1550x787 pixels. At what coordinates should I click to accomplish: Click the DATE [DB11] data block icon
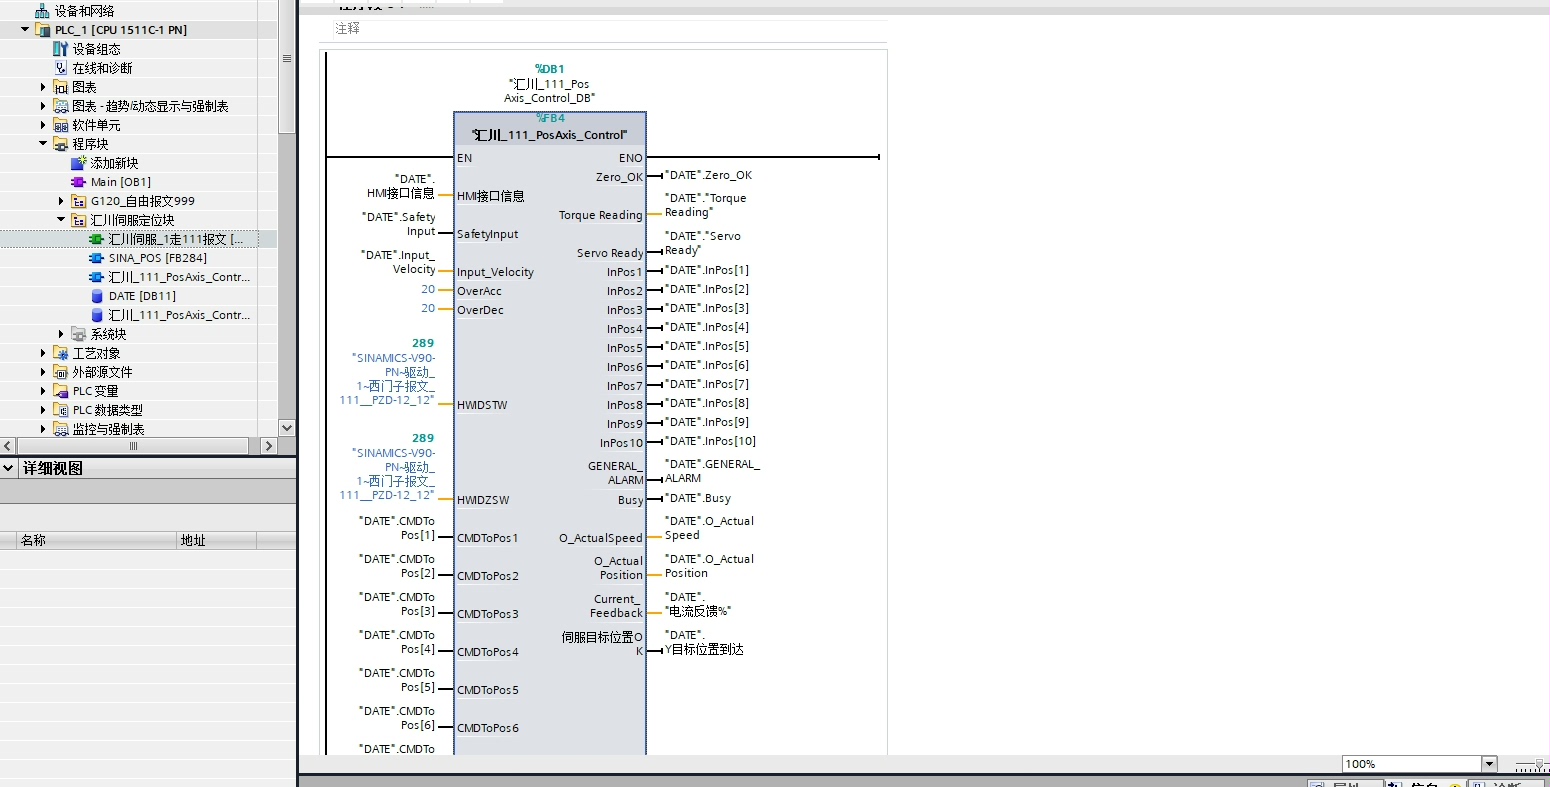point(96,296)
